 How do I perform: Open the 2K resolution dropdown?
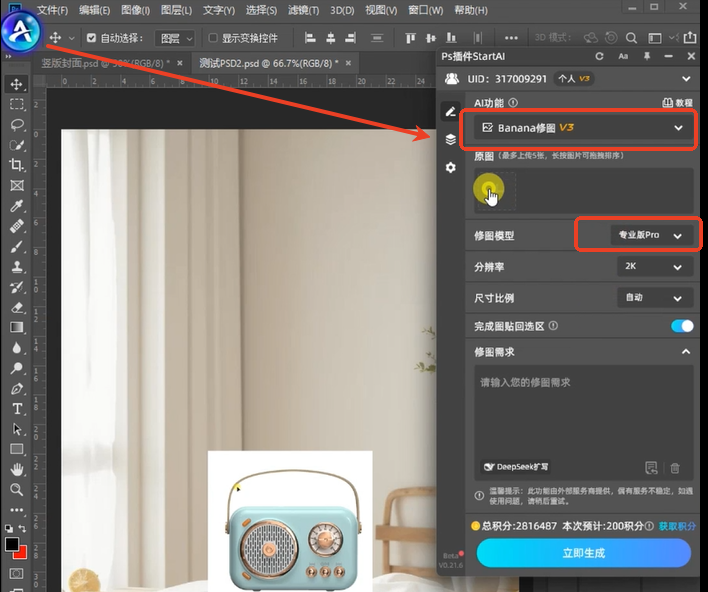coord(655,266)
